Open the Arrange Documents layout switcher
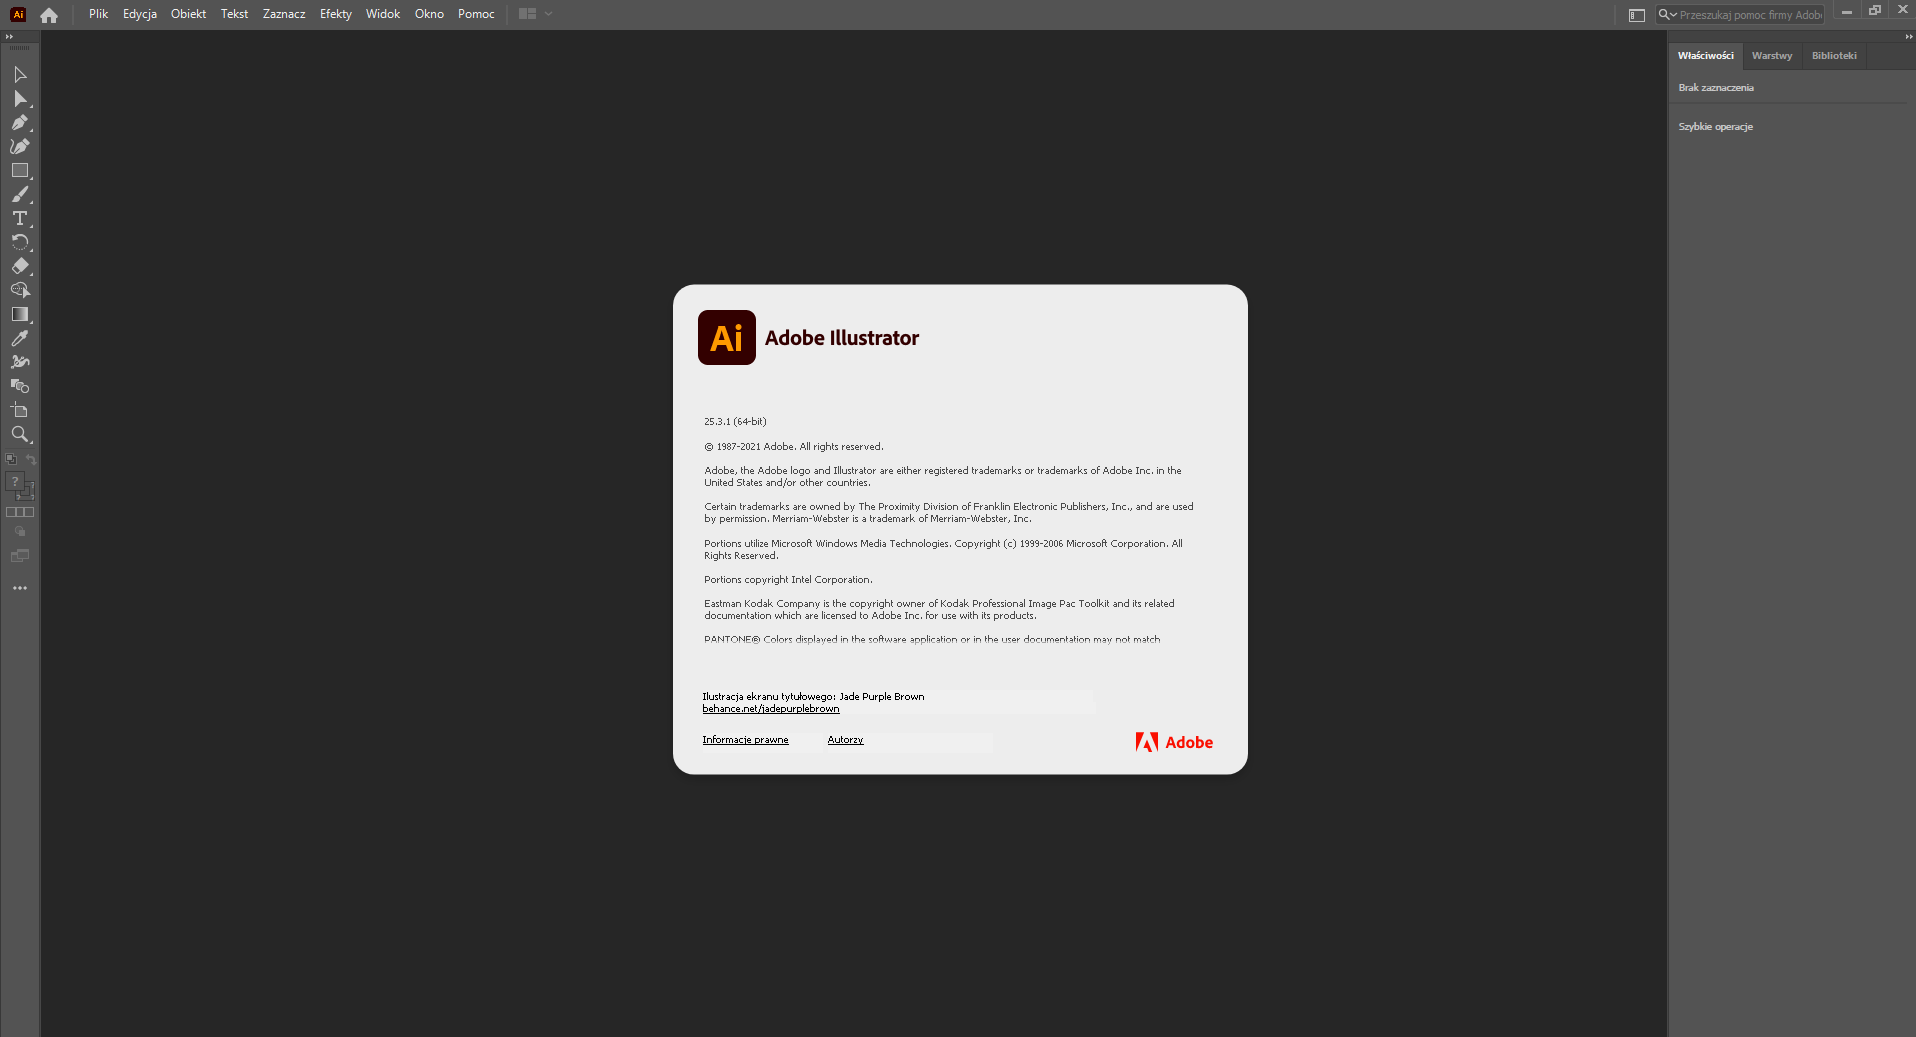1916x1037 pixels. pos(535,14)
